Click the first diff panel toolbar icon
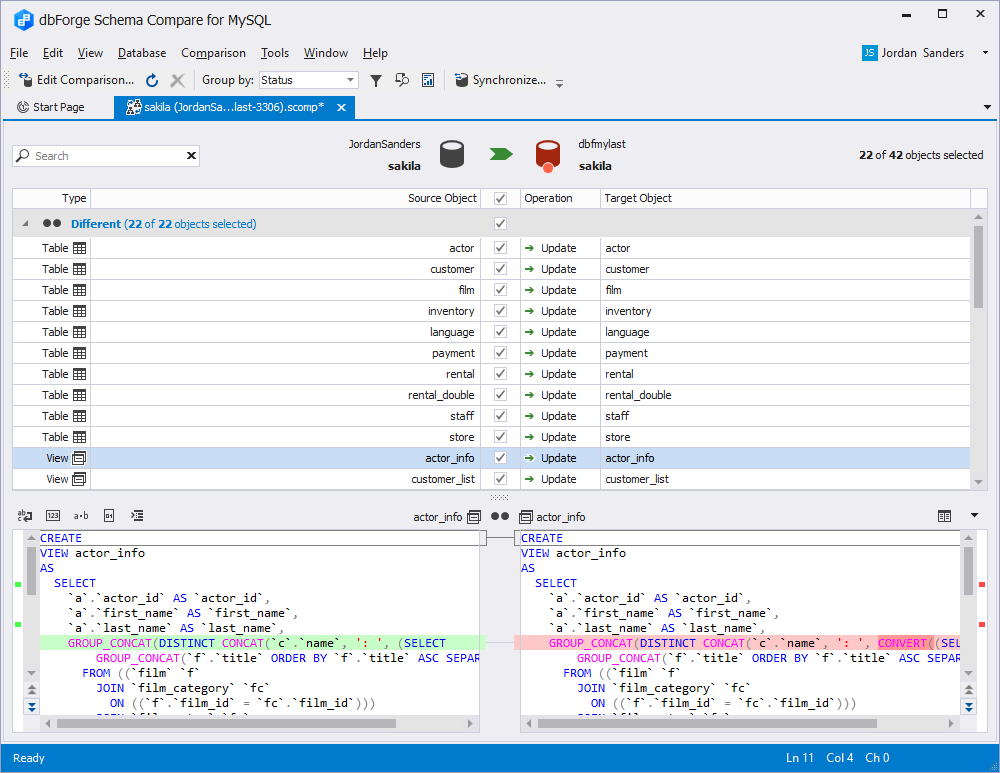This screenshot has height=773, width=1000. tap(25, 516)
